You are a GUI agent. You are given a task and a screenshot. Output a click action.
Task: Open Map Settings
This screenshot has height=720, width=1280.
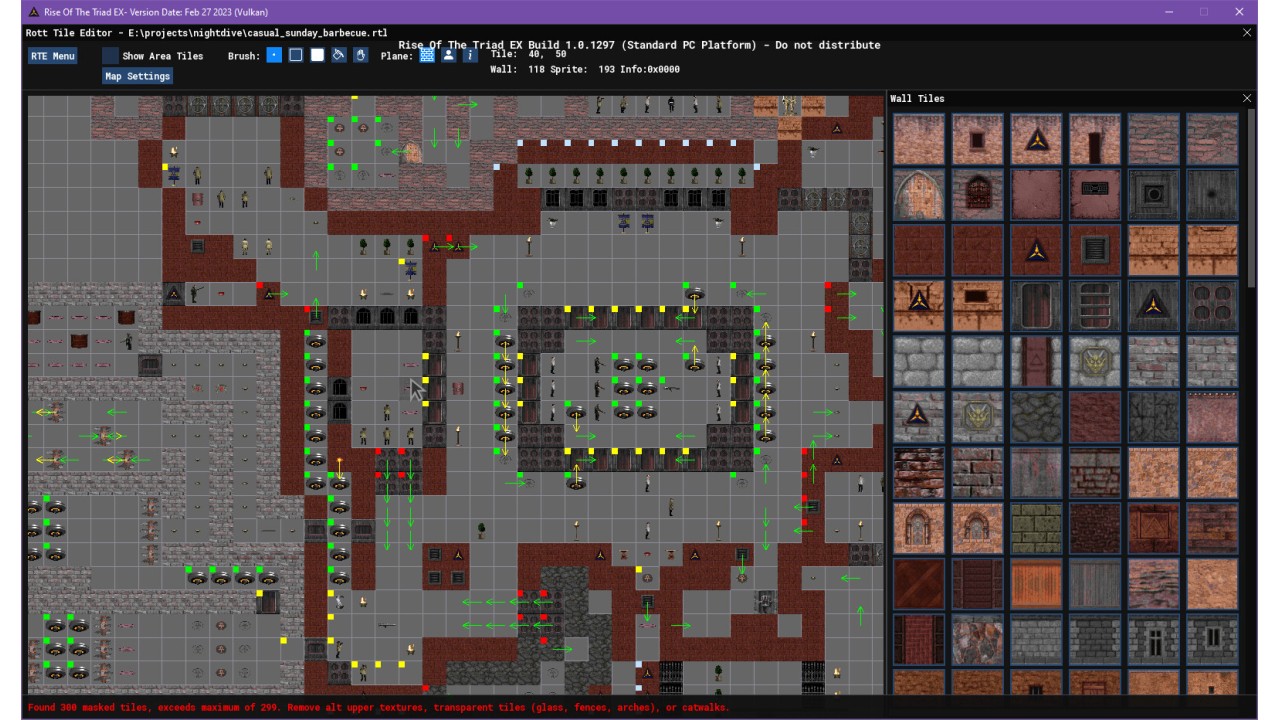pos(138,76)
